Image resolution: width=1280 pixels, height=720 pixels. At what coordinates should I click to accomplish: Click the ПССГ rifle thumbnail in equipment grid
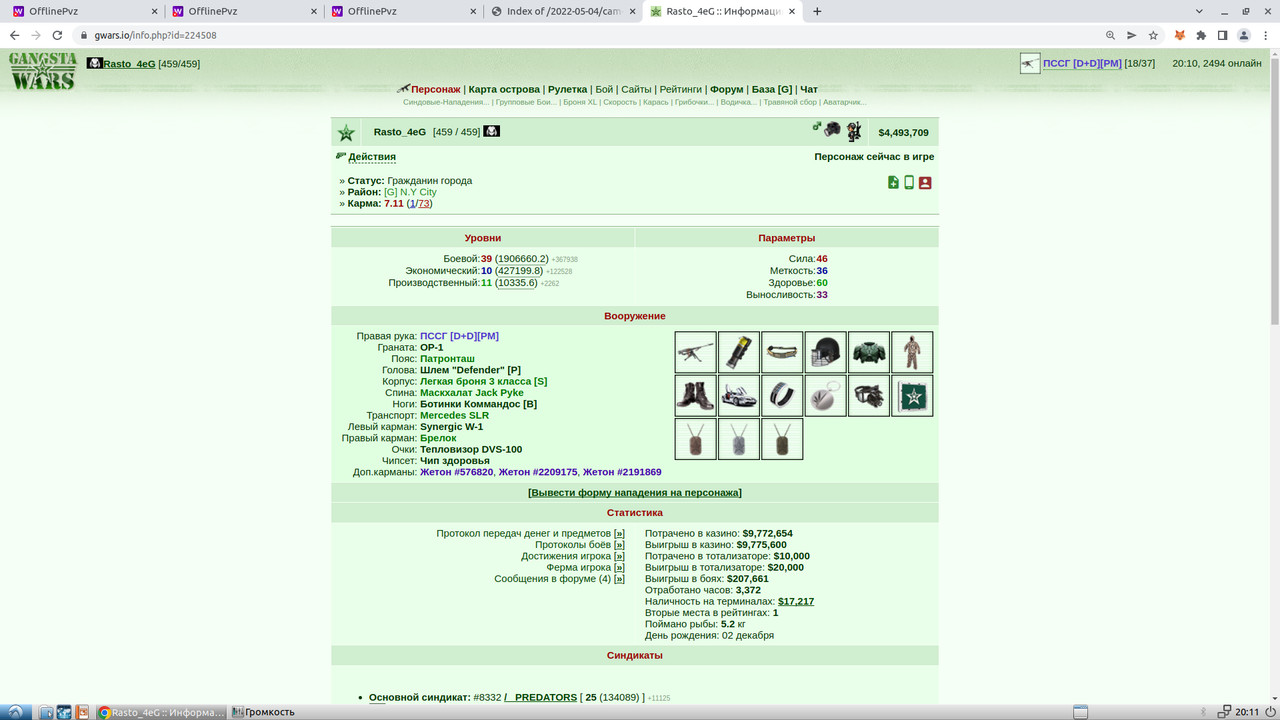[x=696, y=352]
